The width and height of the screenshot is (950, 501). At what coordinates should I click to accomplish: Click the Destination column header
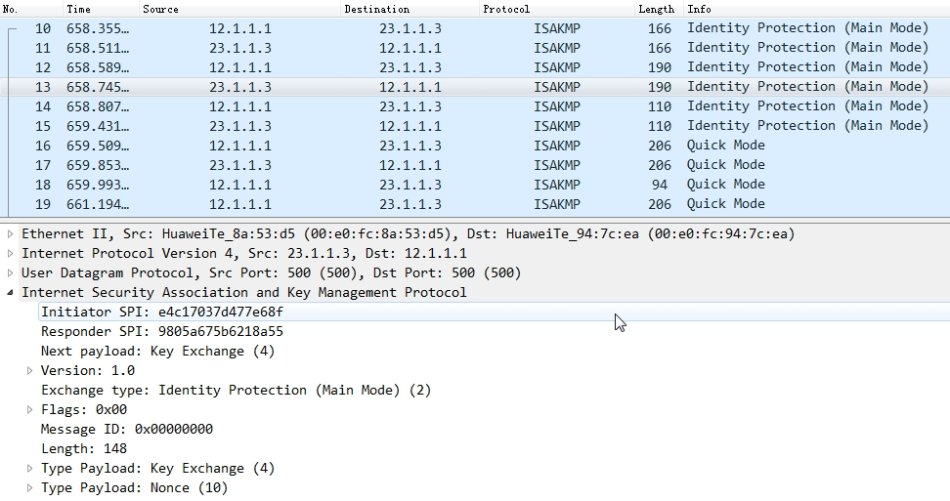pos(376,9)
